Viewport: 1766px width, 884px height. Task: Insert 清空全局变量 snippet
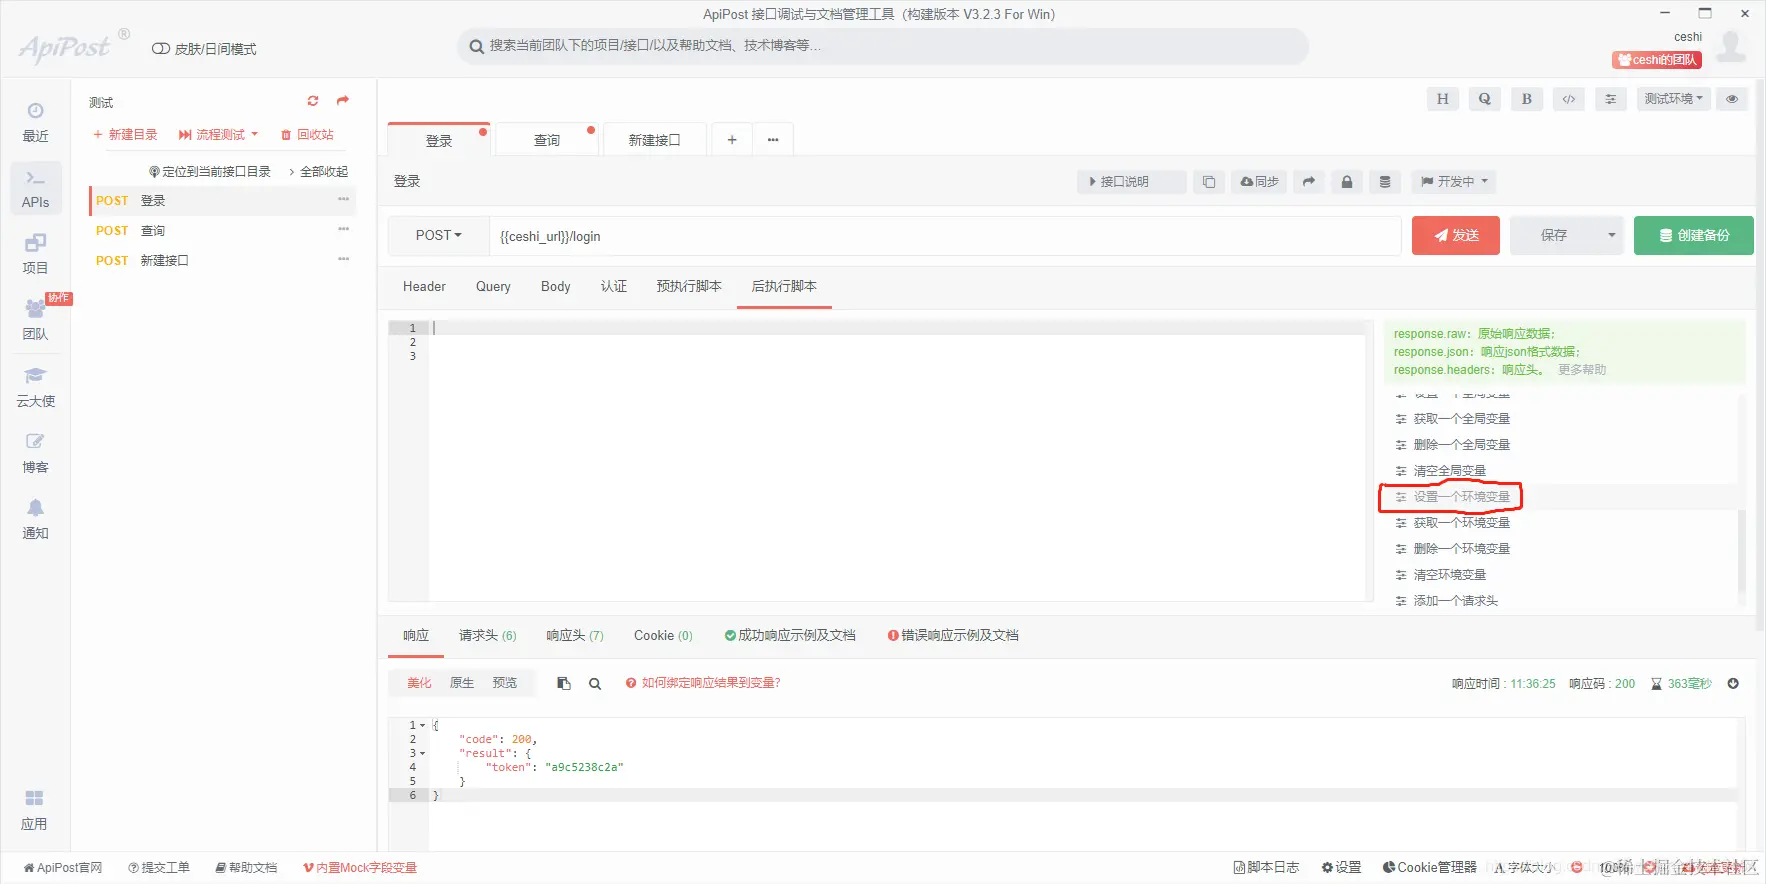coord(1449,471)
